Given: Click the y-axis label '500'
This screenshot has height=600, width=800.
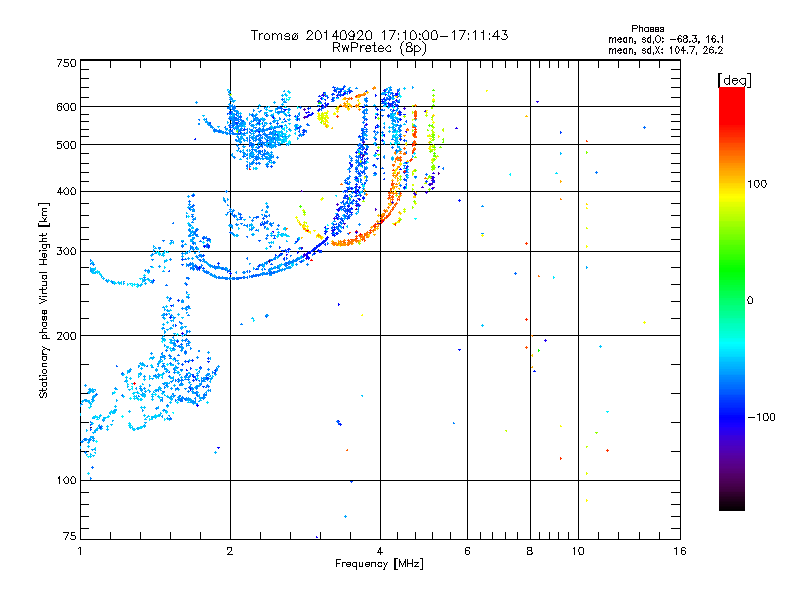Looking at the screenshot, I should 66,145.
